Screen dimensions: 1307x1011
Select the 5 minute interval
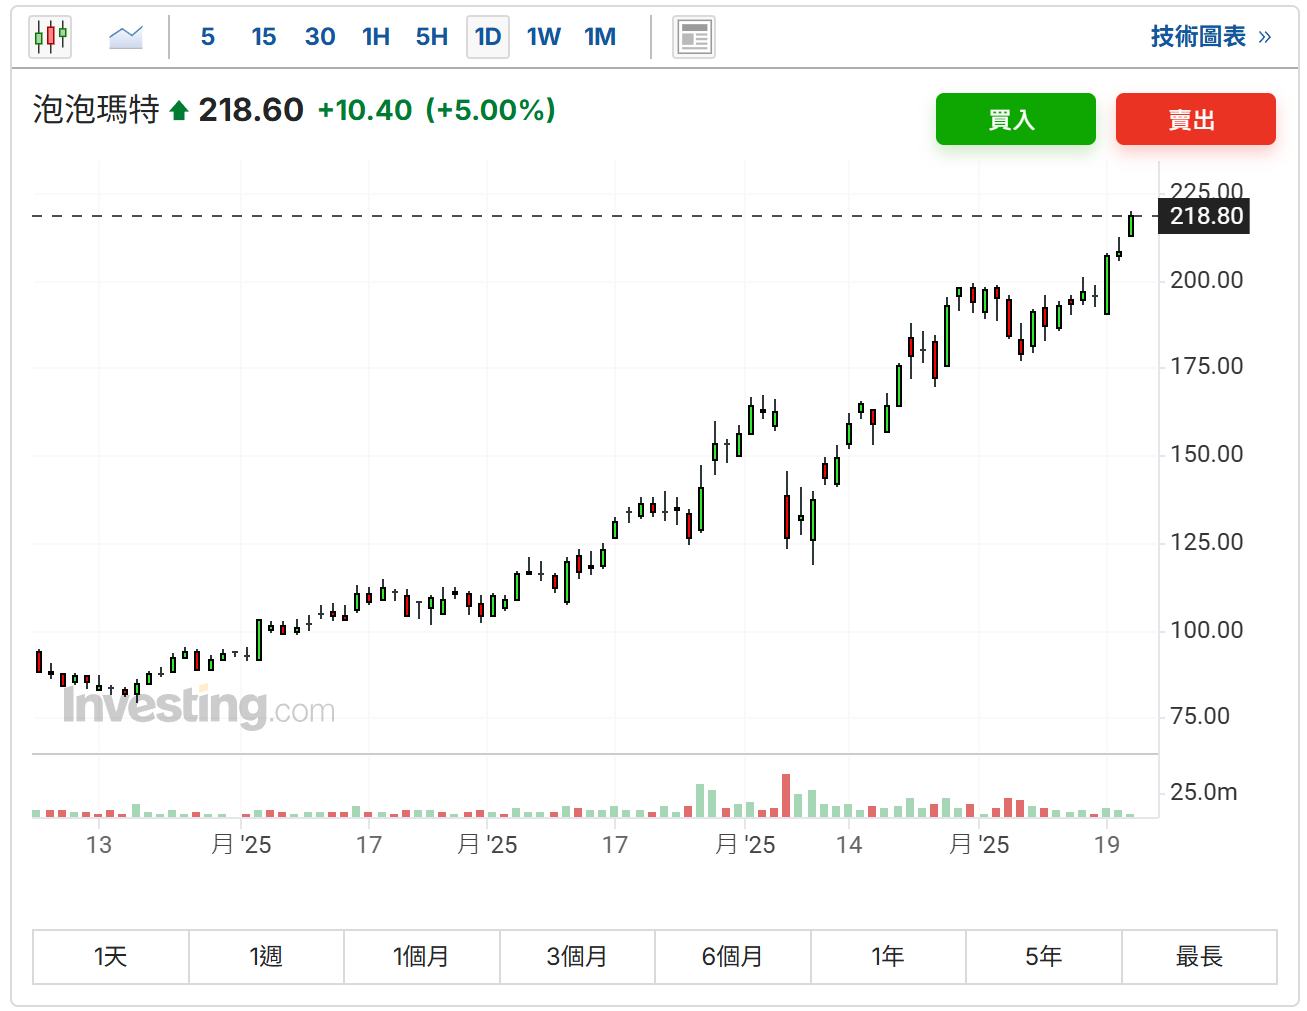[x=208, y=37]
